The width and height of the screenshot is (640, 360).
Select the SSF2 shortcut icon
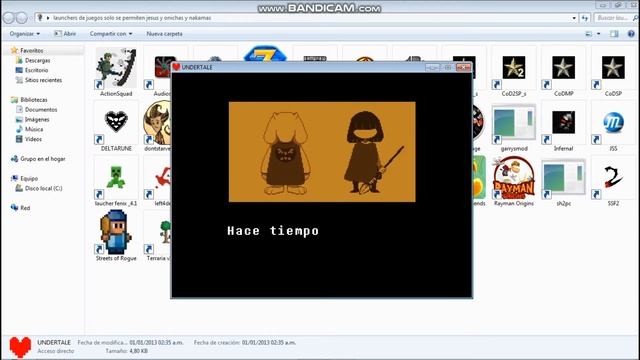613,178
